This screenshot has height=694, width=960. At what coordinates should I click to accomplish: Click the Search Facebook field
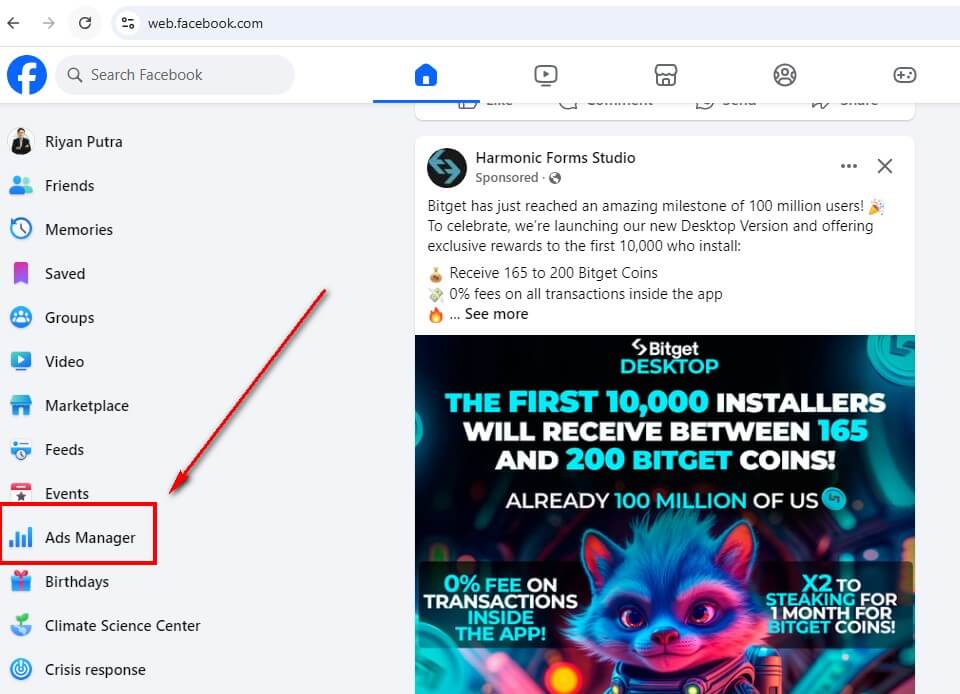[175, 75]
